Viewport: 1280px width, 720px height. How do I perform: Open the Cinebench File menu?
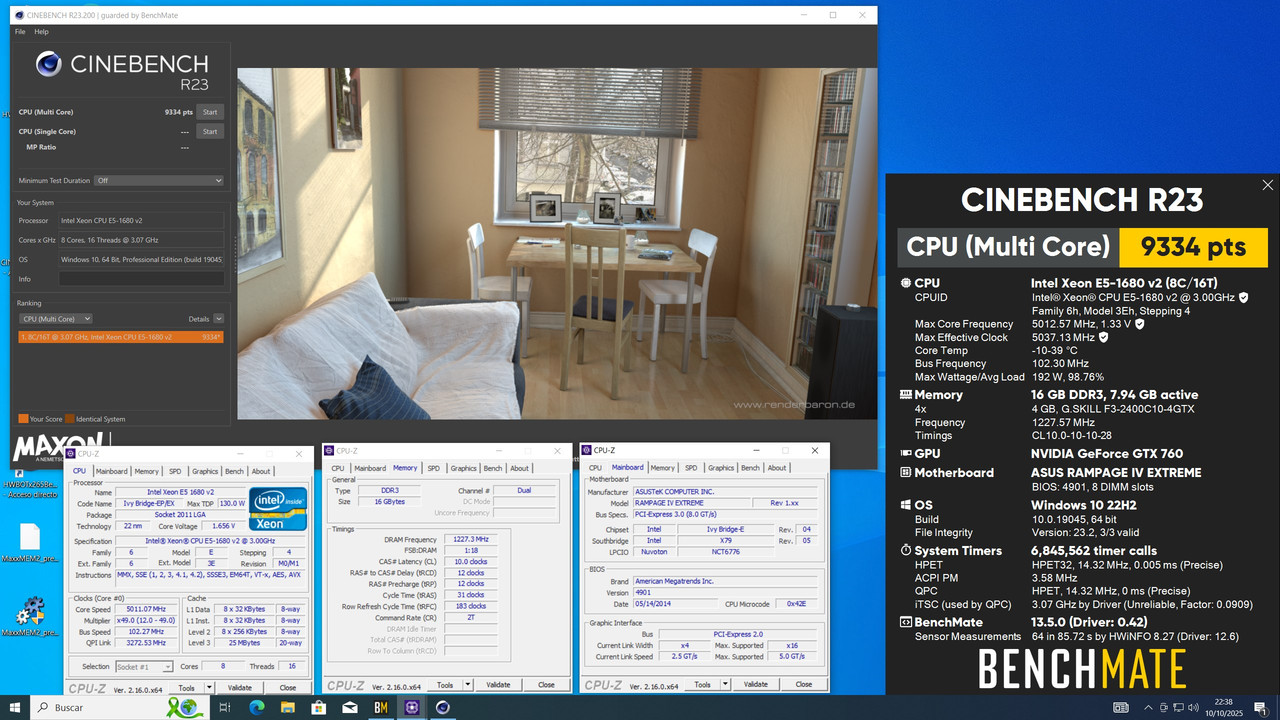click(20, 31)
